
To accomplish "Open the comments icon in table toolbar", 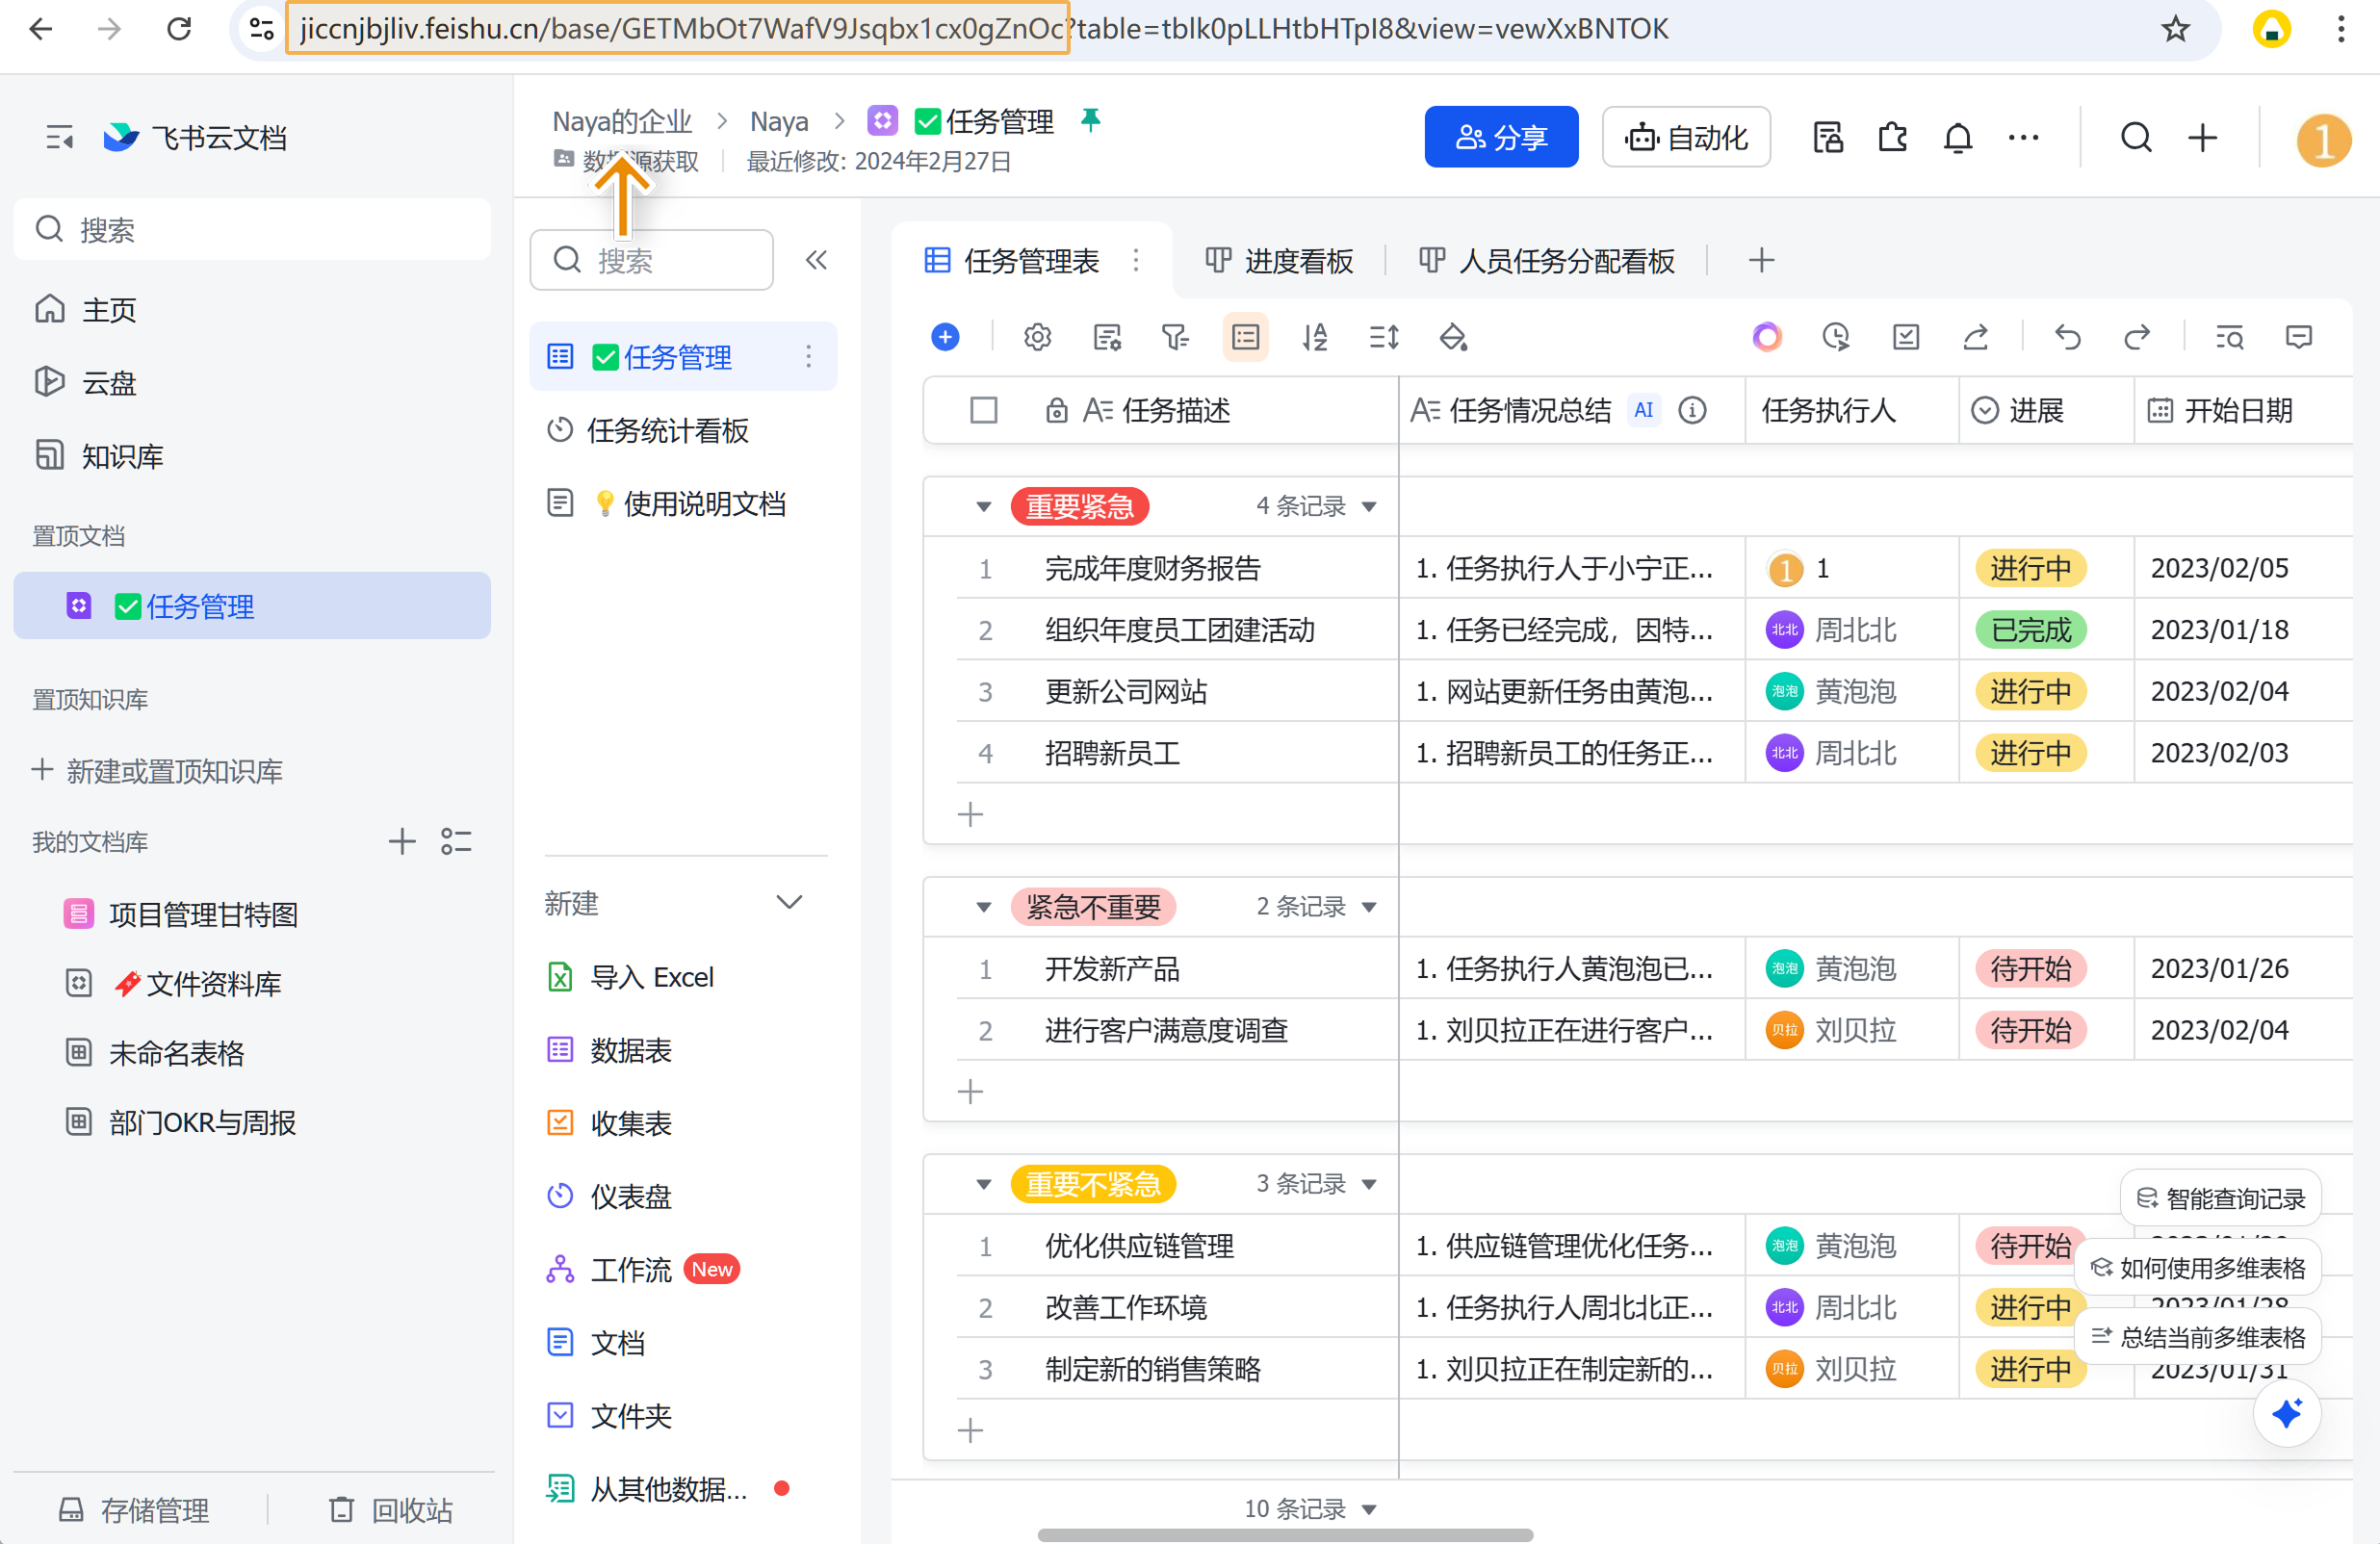I will [x=2299, y=337].
